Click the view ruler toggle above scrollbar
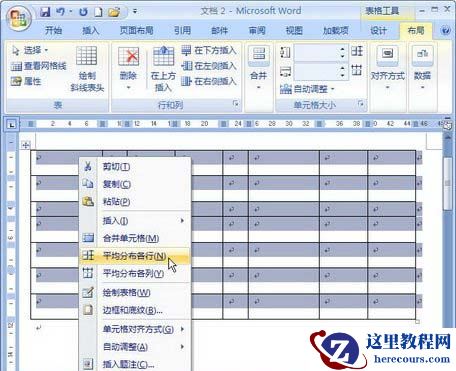 pyautogui.click(x=447, y=124)
